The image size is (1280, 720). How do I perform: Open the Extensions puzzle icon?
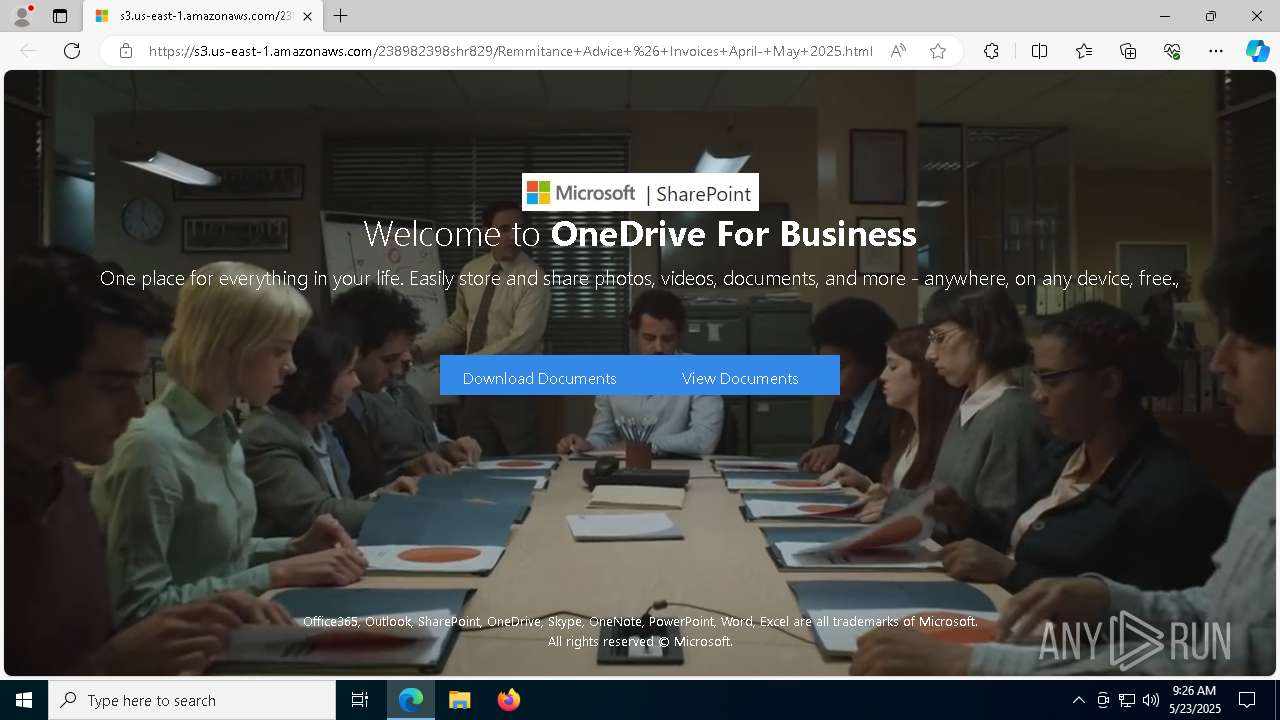click(x=991, y=51)
